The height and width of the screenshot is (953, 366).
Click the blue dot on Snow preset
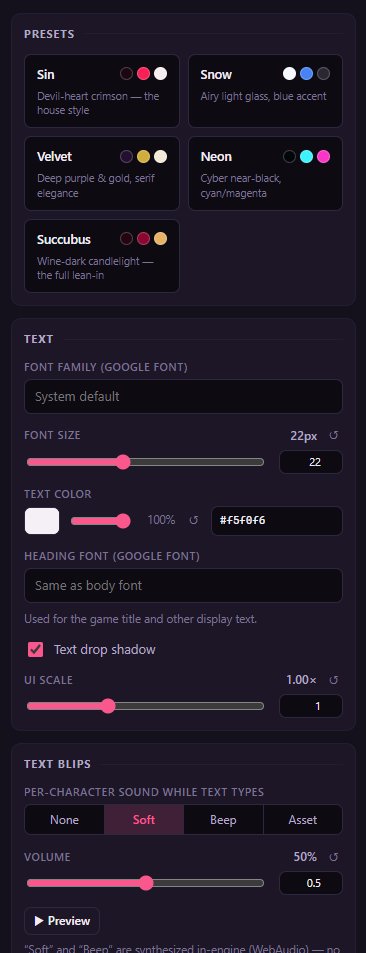[306, 74]
